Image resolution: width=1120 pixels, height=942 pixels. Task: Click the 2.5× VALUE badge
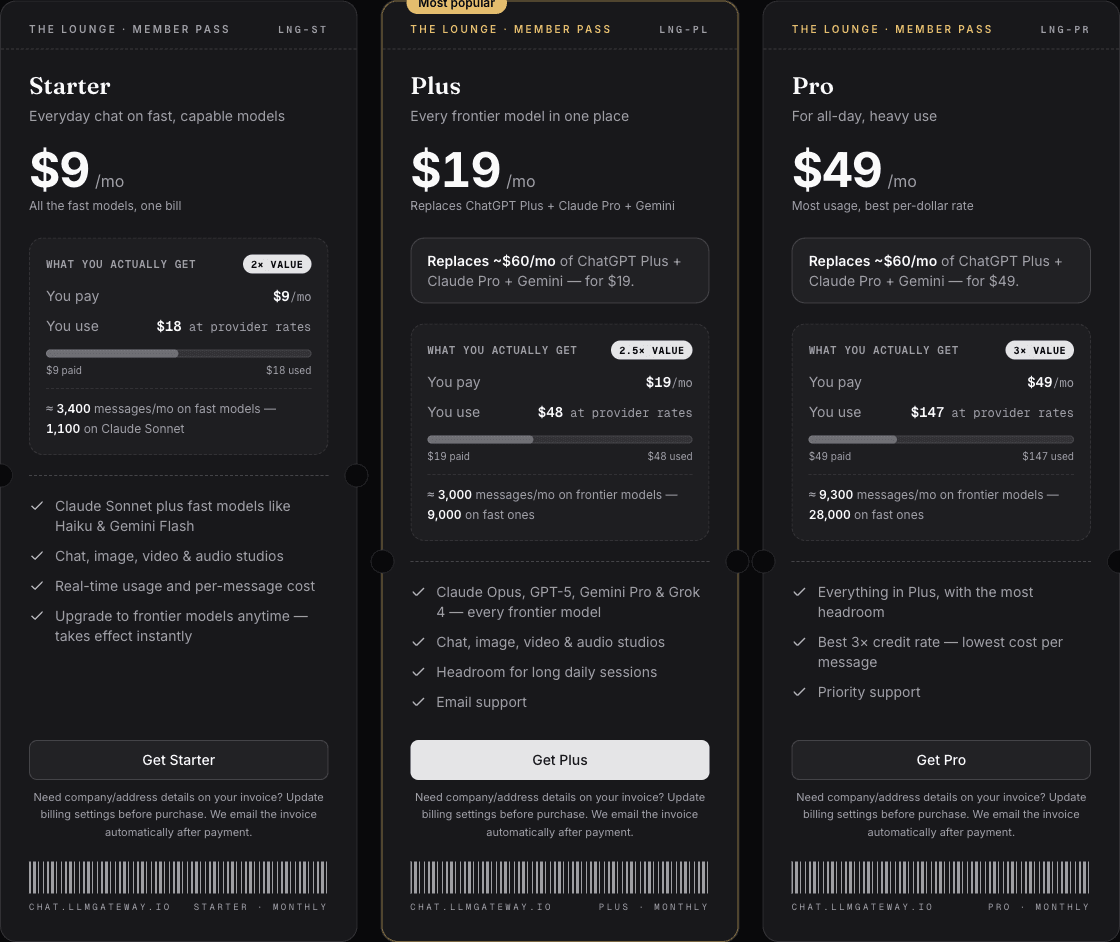pyautogui.click(x=651, y=350)
